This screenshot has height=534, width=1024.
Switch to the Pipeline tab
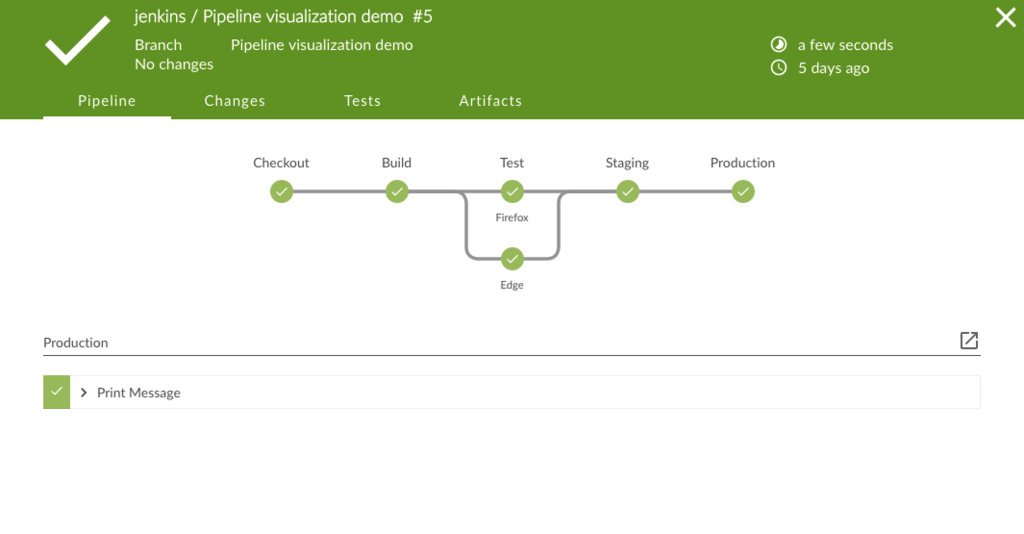[107, 101]
